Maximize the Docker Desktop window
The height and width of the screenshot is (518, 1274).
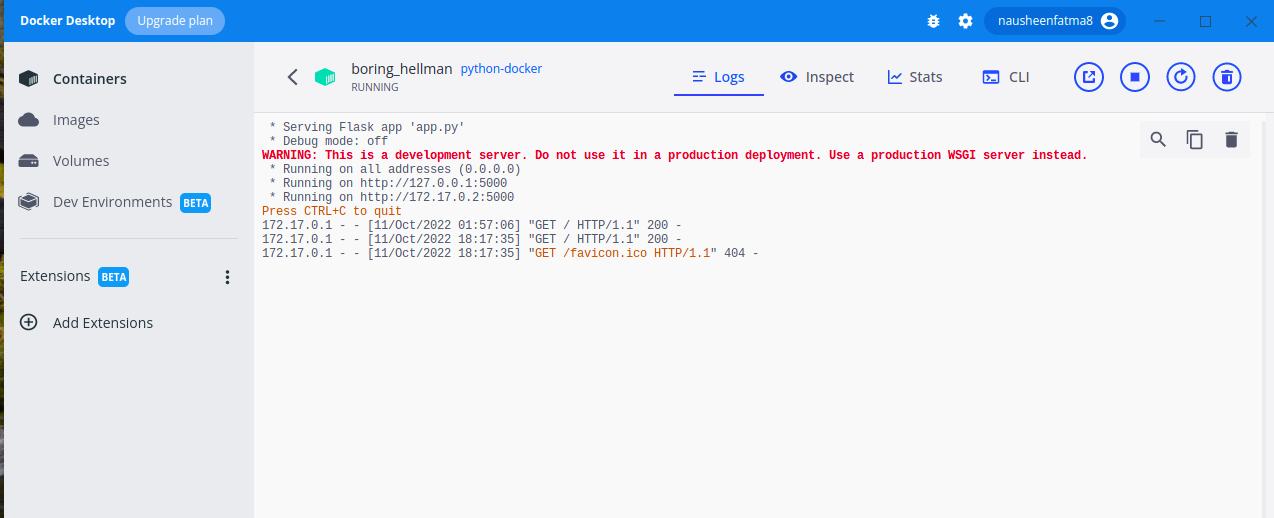coord(1206,21)
